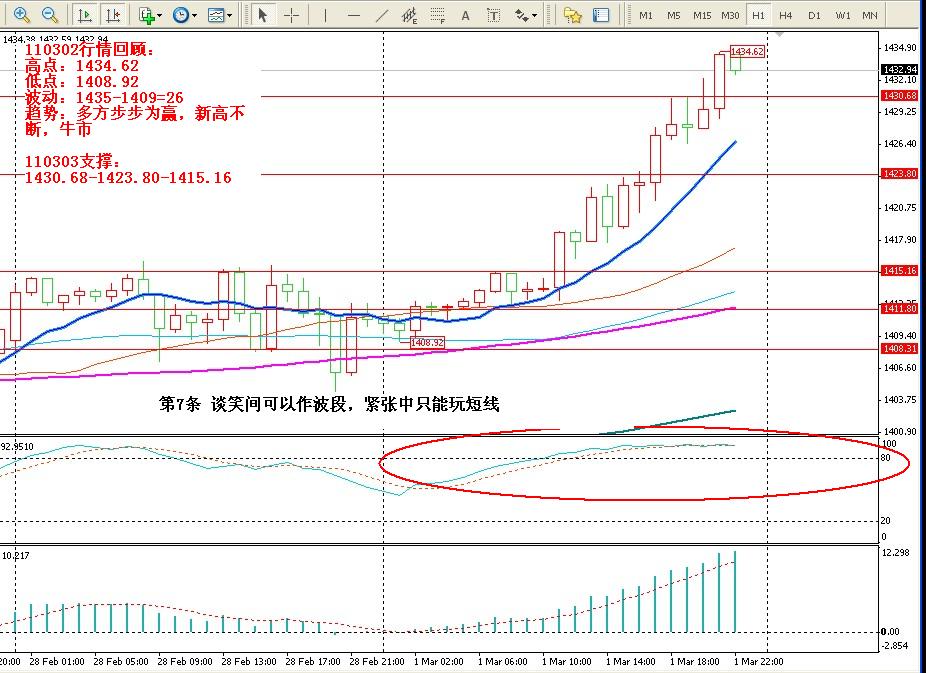
Task: Open the Periodicity clock dropdown
Action: (x=183, y=15)
